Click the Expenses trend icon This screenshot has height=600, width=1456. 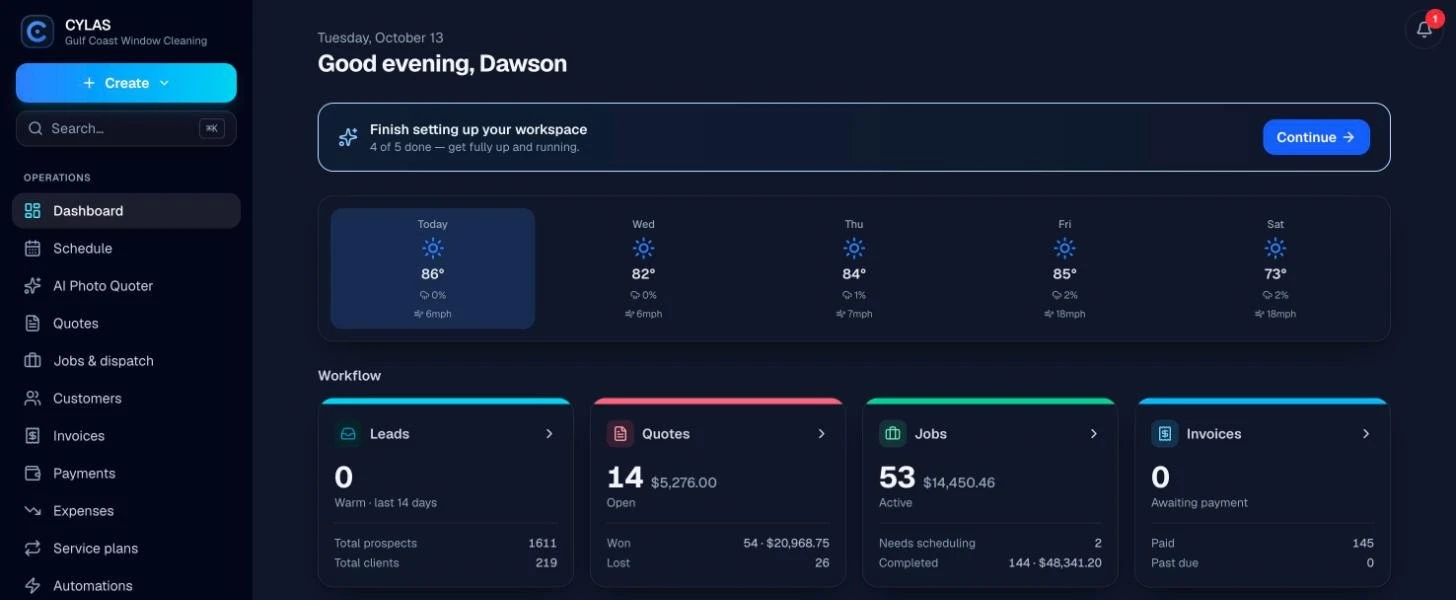pos(33,511)
